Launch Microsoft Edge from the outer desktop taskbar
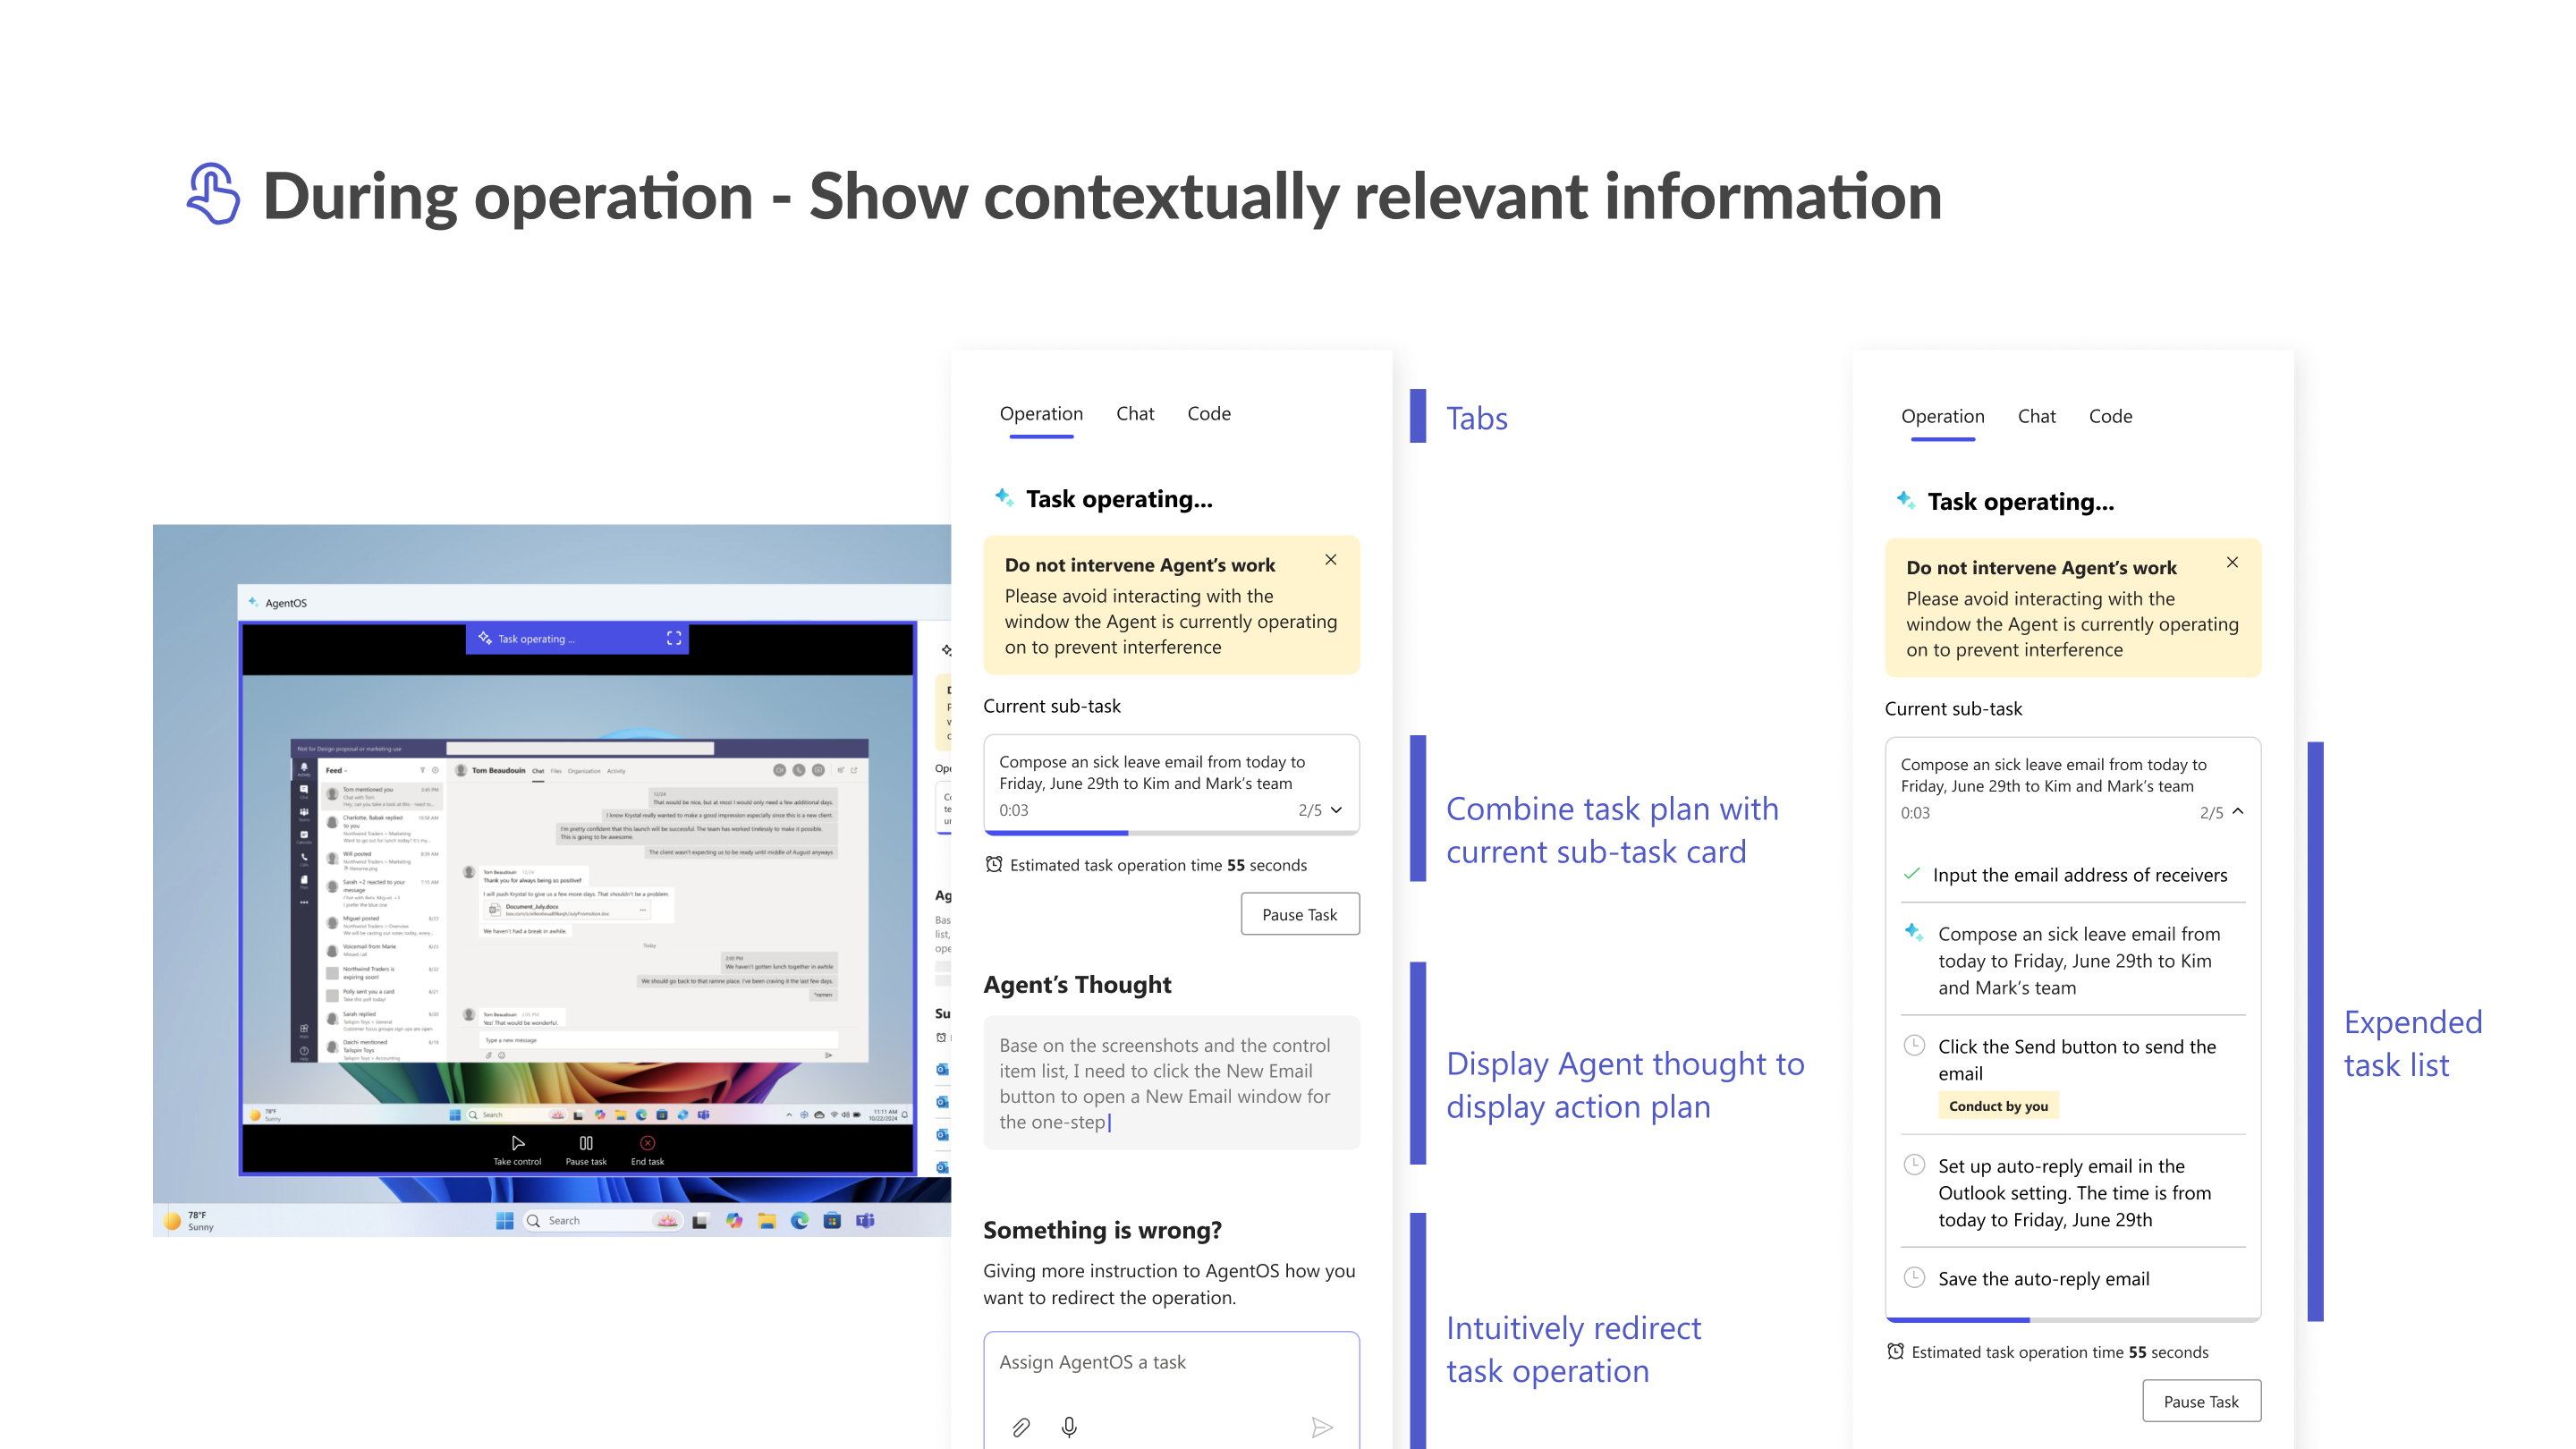Image resolution: width=2576 pixels, height=1449 pixels. coord(799,1220)
